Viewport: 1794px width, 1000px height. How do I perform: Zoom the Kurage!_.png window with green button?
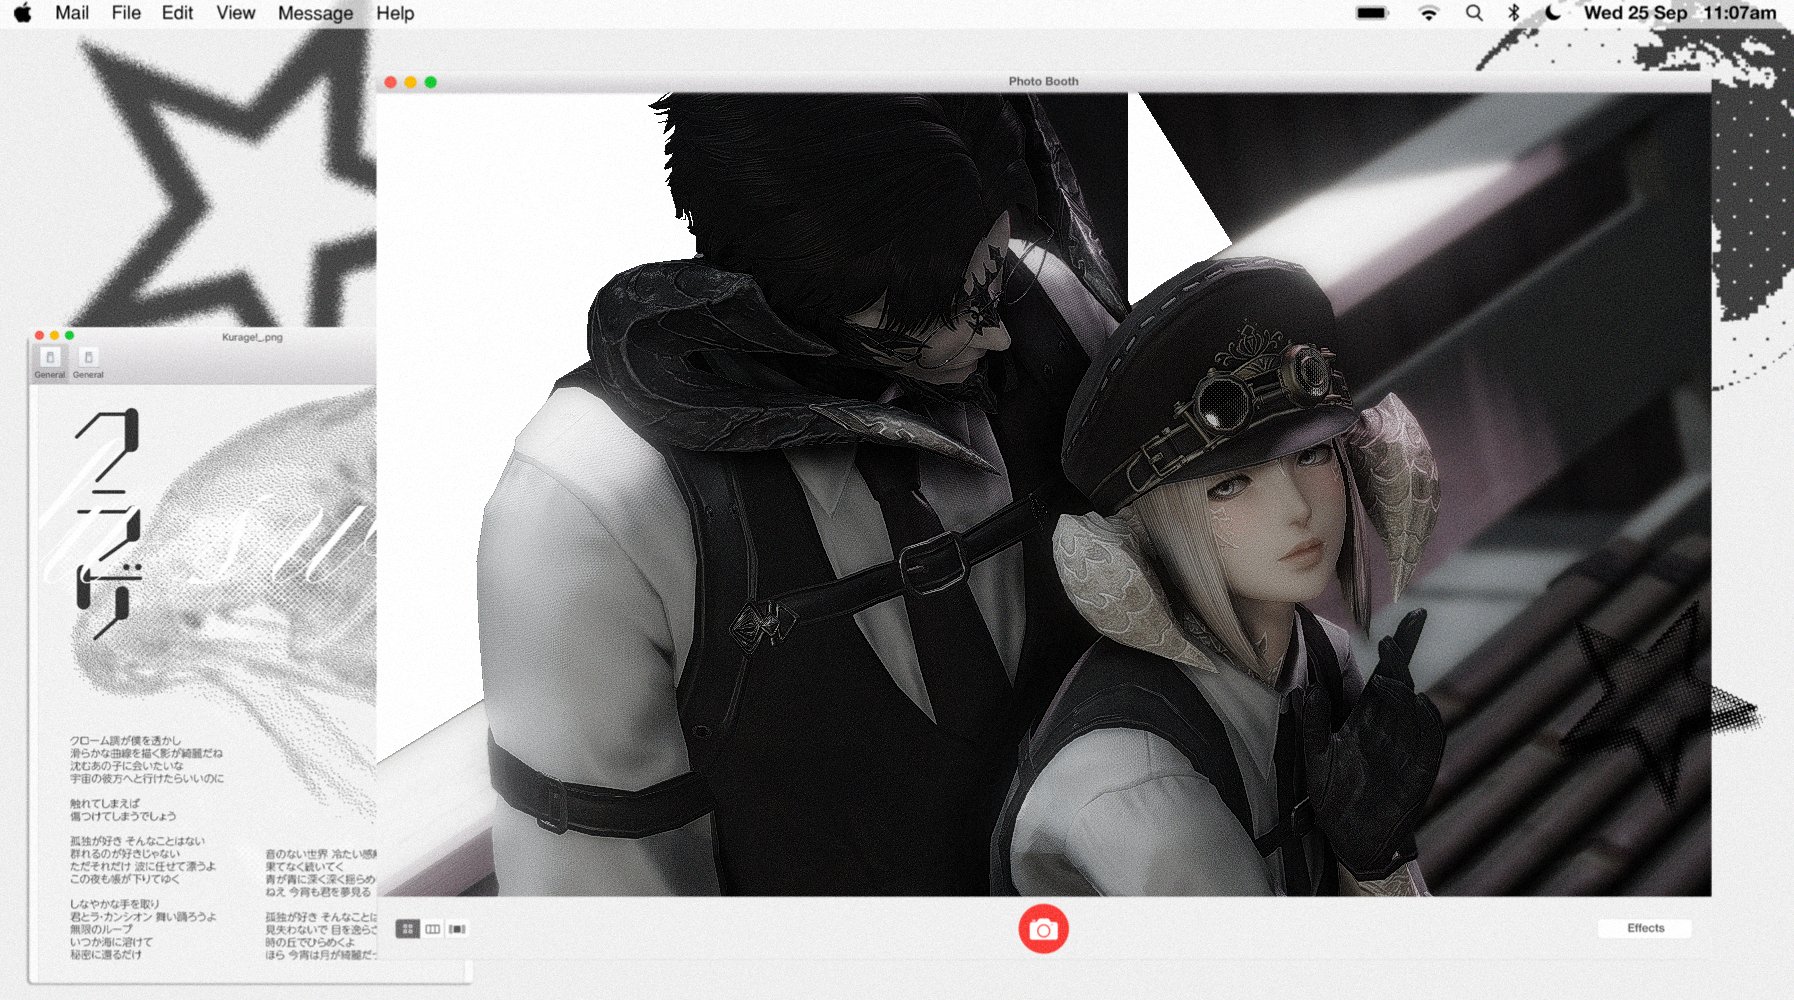point(69,336)
